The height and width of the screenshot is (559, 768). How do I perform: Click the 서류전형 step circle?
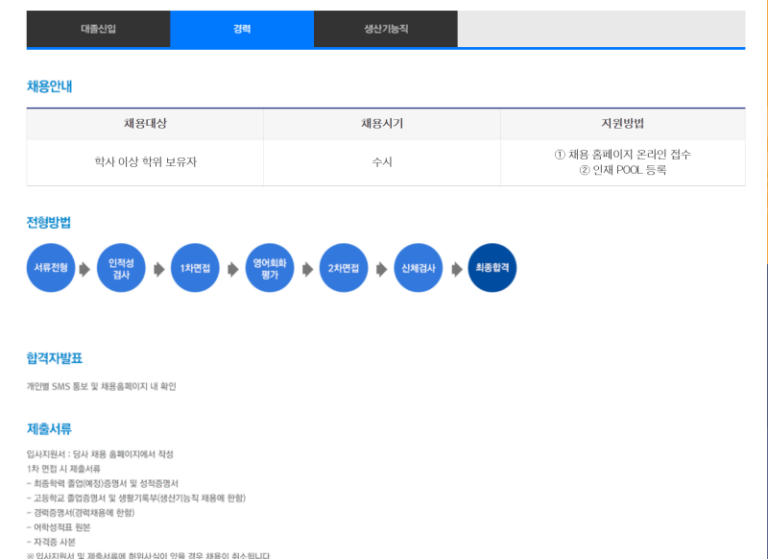[x=51, y=268]
